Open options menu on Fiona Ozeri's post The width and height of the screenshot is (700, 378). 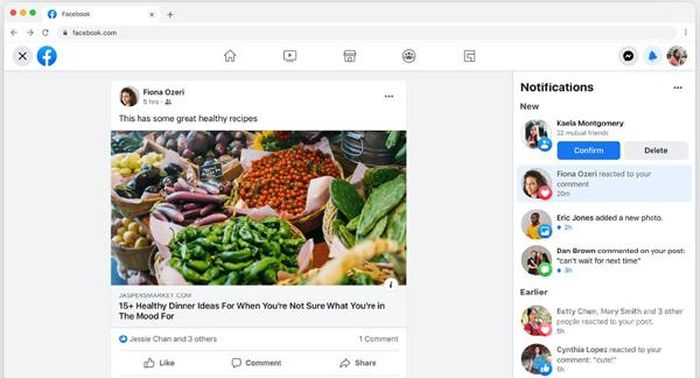(389, 96)
